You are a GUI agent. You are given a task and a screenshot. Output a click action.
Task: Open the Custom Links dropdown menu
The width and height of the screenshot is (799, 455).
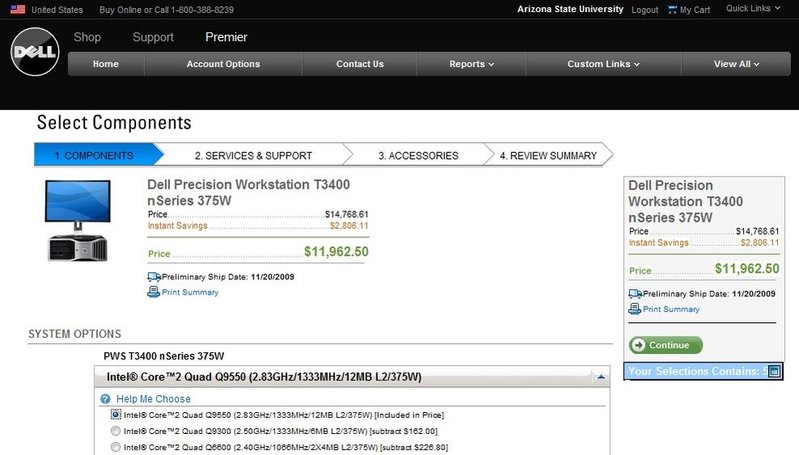click(x=603, y=64)
